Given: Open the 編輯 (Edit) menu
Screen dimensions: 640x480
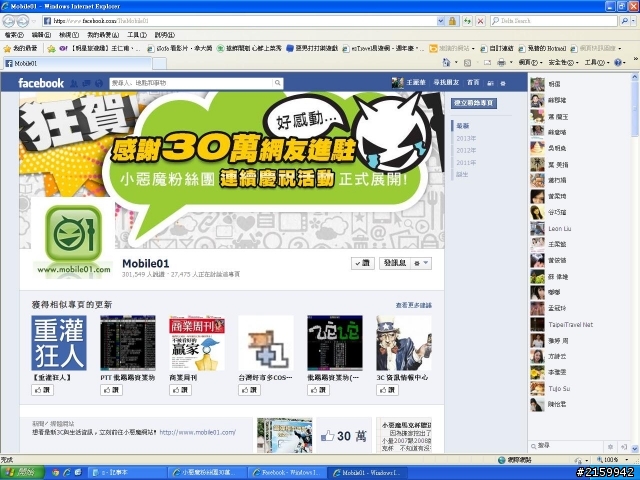Looking at the screenshot, I should tap(41, 35).
